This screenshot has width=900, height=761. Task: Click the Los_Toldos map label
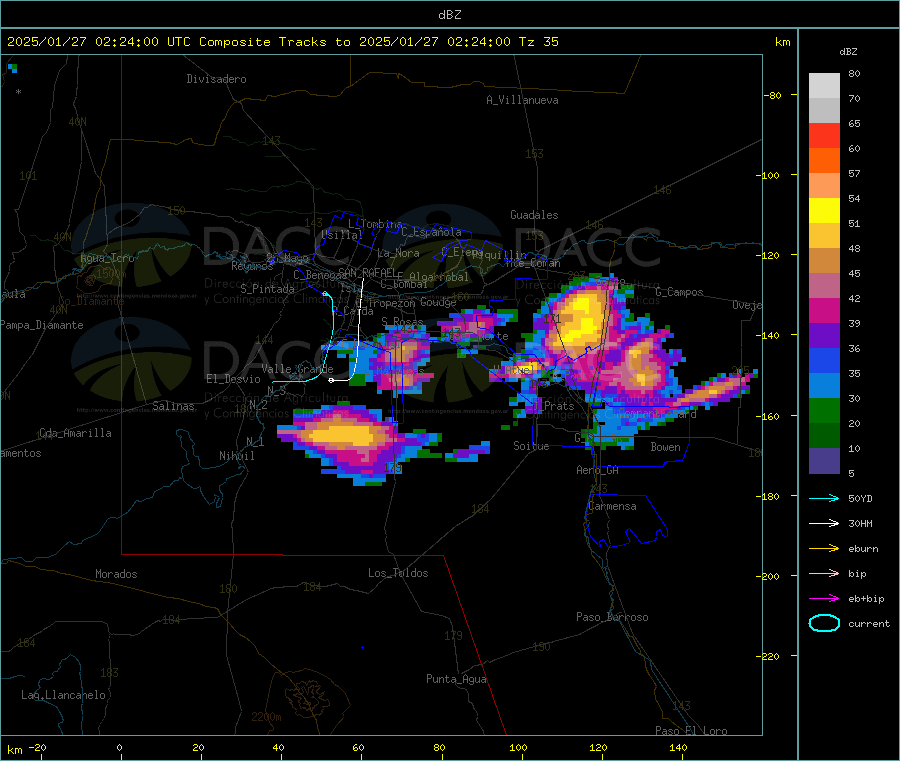point(398,573)
